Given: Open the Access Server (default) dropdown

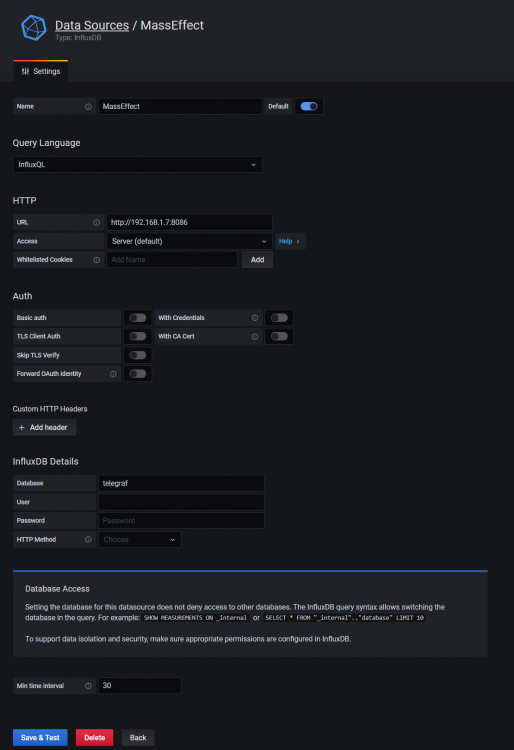Looking at the screenshot, I should (189, 241).
